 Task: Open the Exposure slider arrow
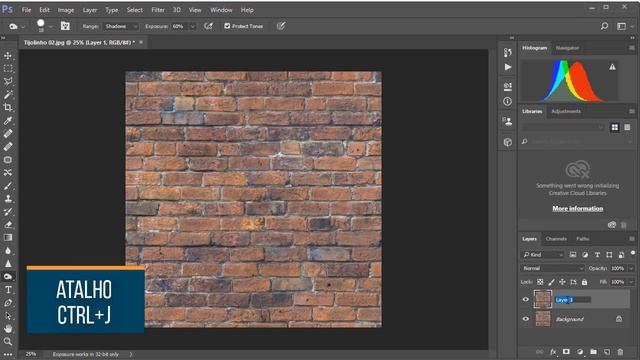(x=193, y=26)
